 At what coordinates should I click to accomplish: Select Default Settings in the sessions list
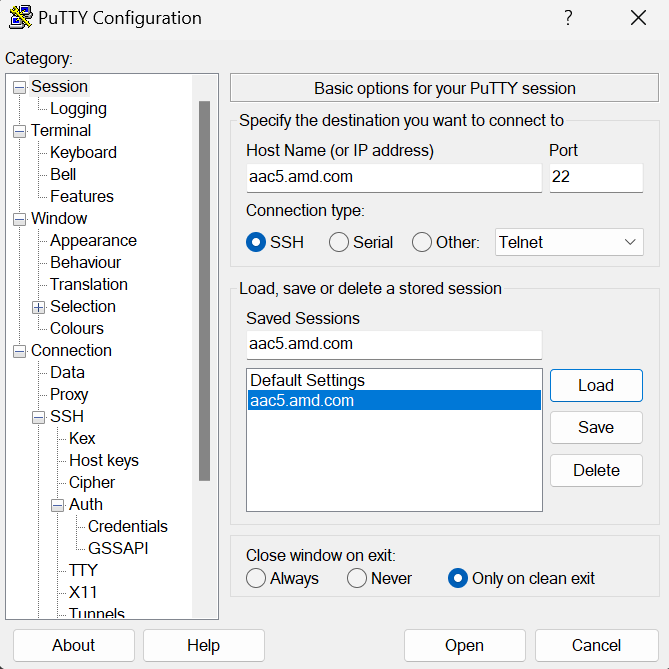point(394,380)
